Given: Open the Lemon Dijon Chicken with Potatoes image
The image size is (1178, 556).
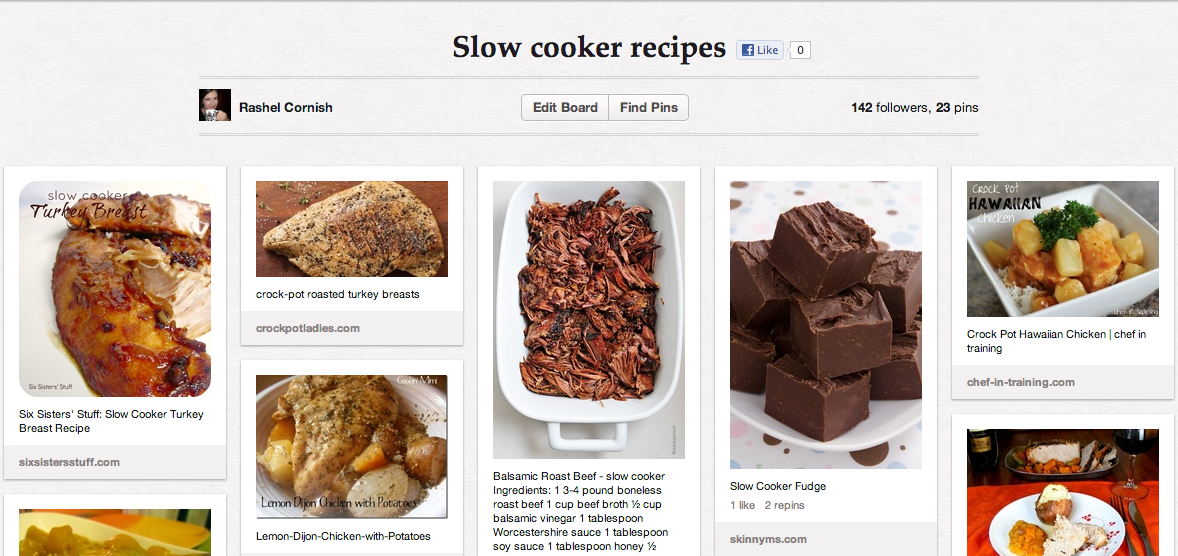Looking at the screenshot, I should [x=352, y=446].
